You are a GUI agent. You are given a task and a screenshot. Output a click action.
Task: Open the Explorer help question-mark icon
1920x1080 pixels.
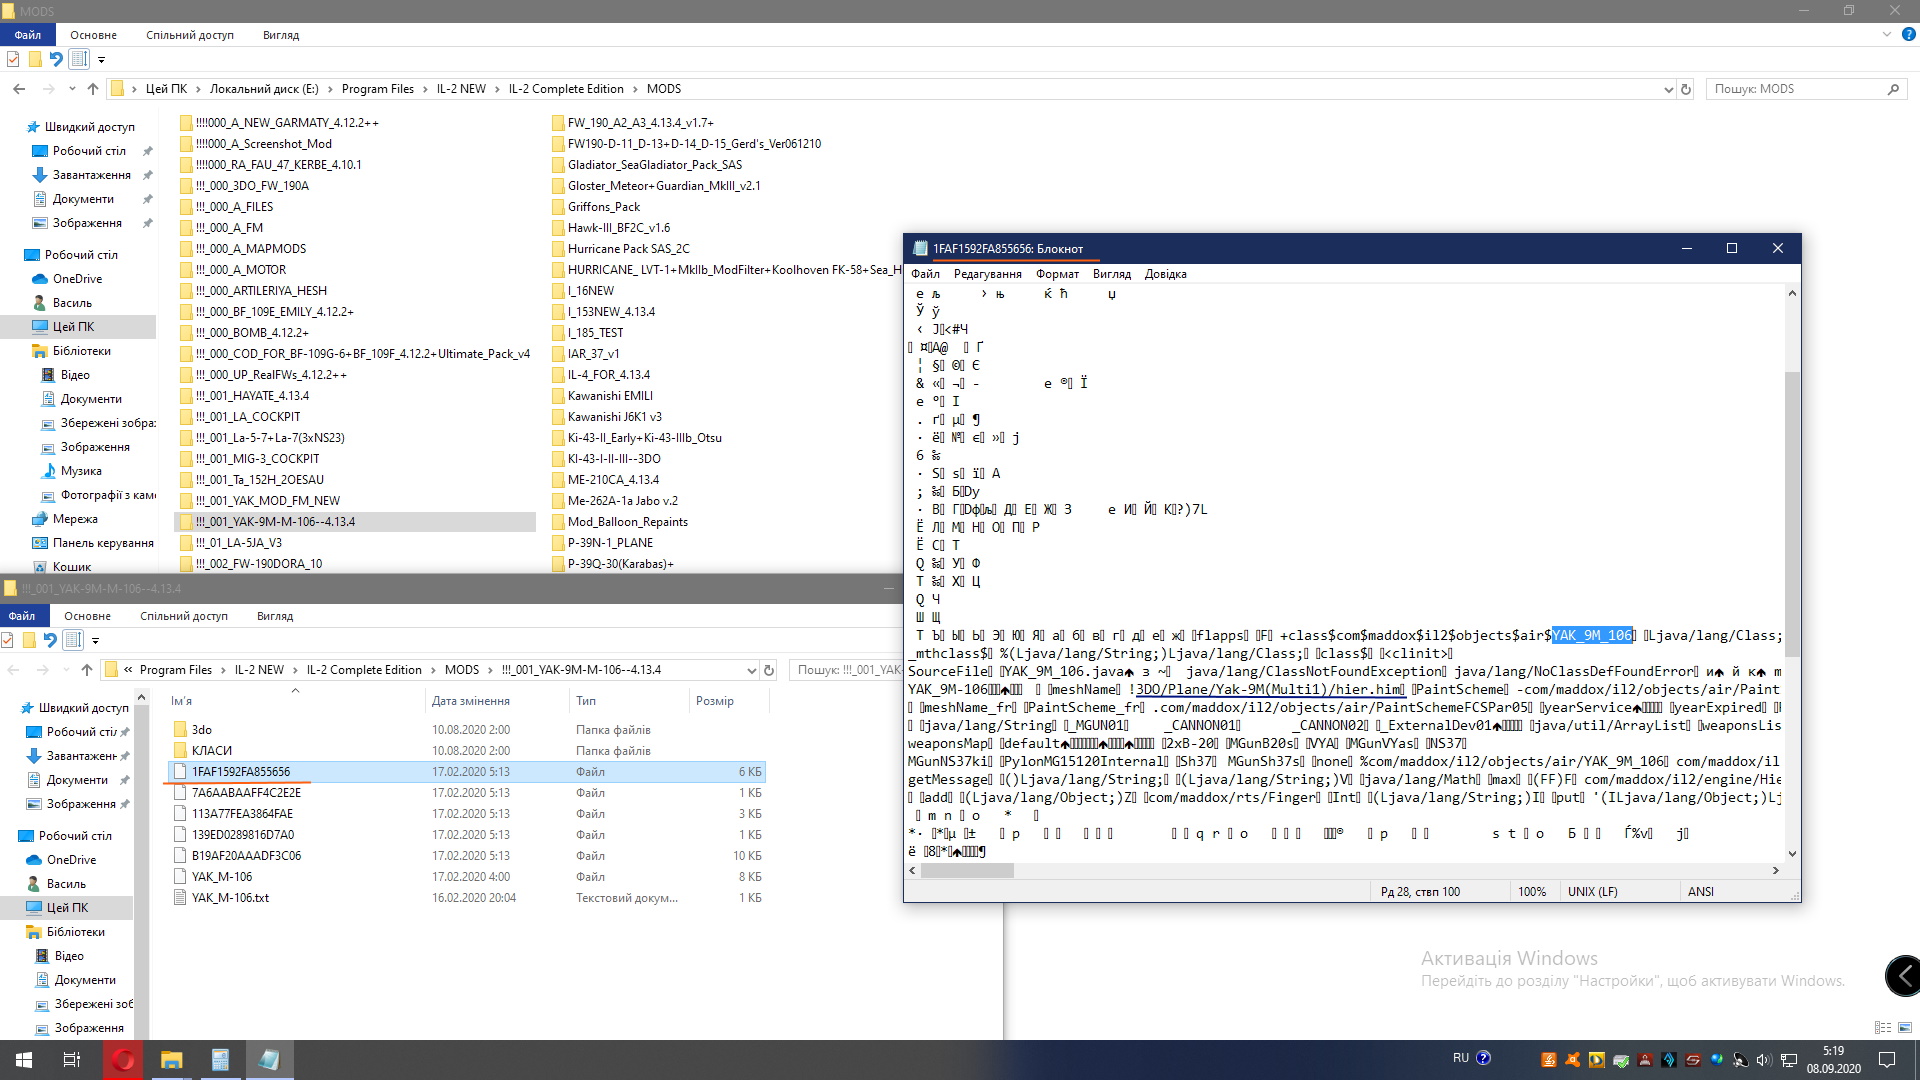tap(1908, 34)
